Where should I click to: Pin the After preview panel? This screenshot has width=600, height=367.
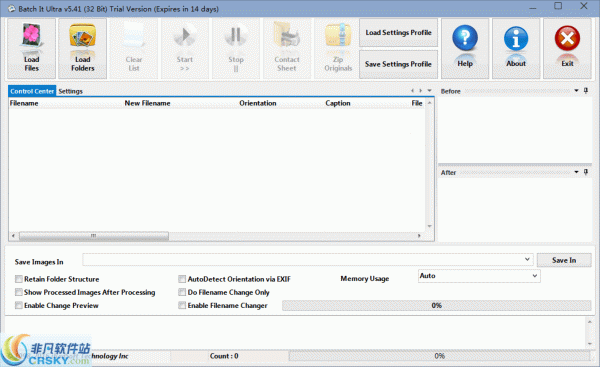586,172
